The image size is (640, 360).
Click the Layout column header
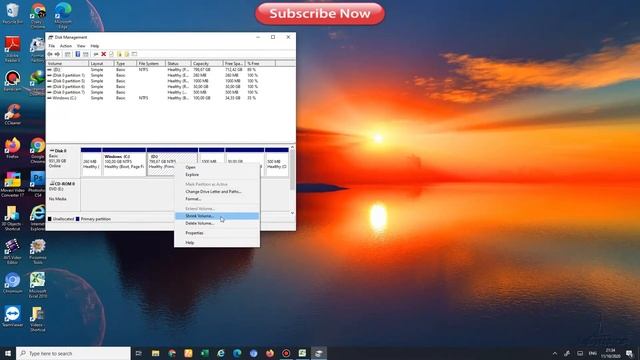[x=101, y=64]
